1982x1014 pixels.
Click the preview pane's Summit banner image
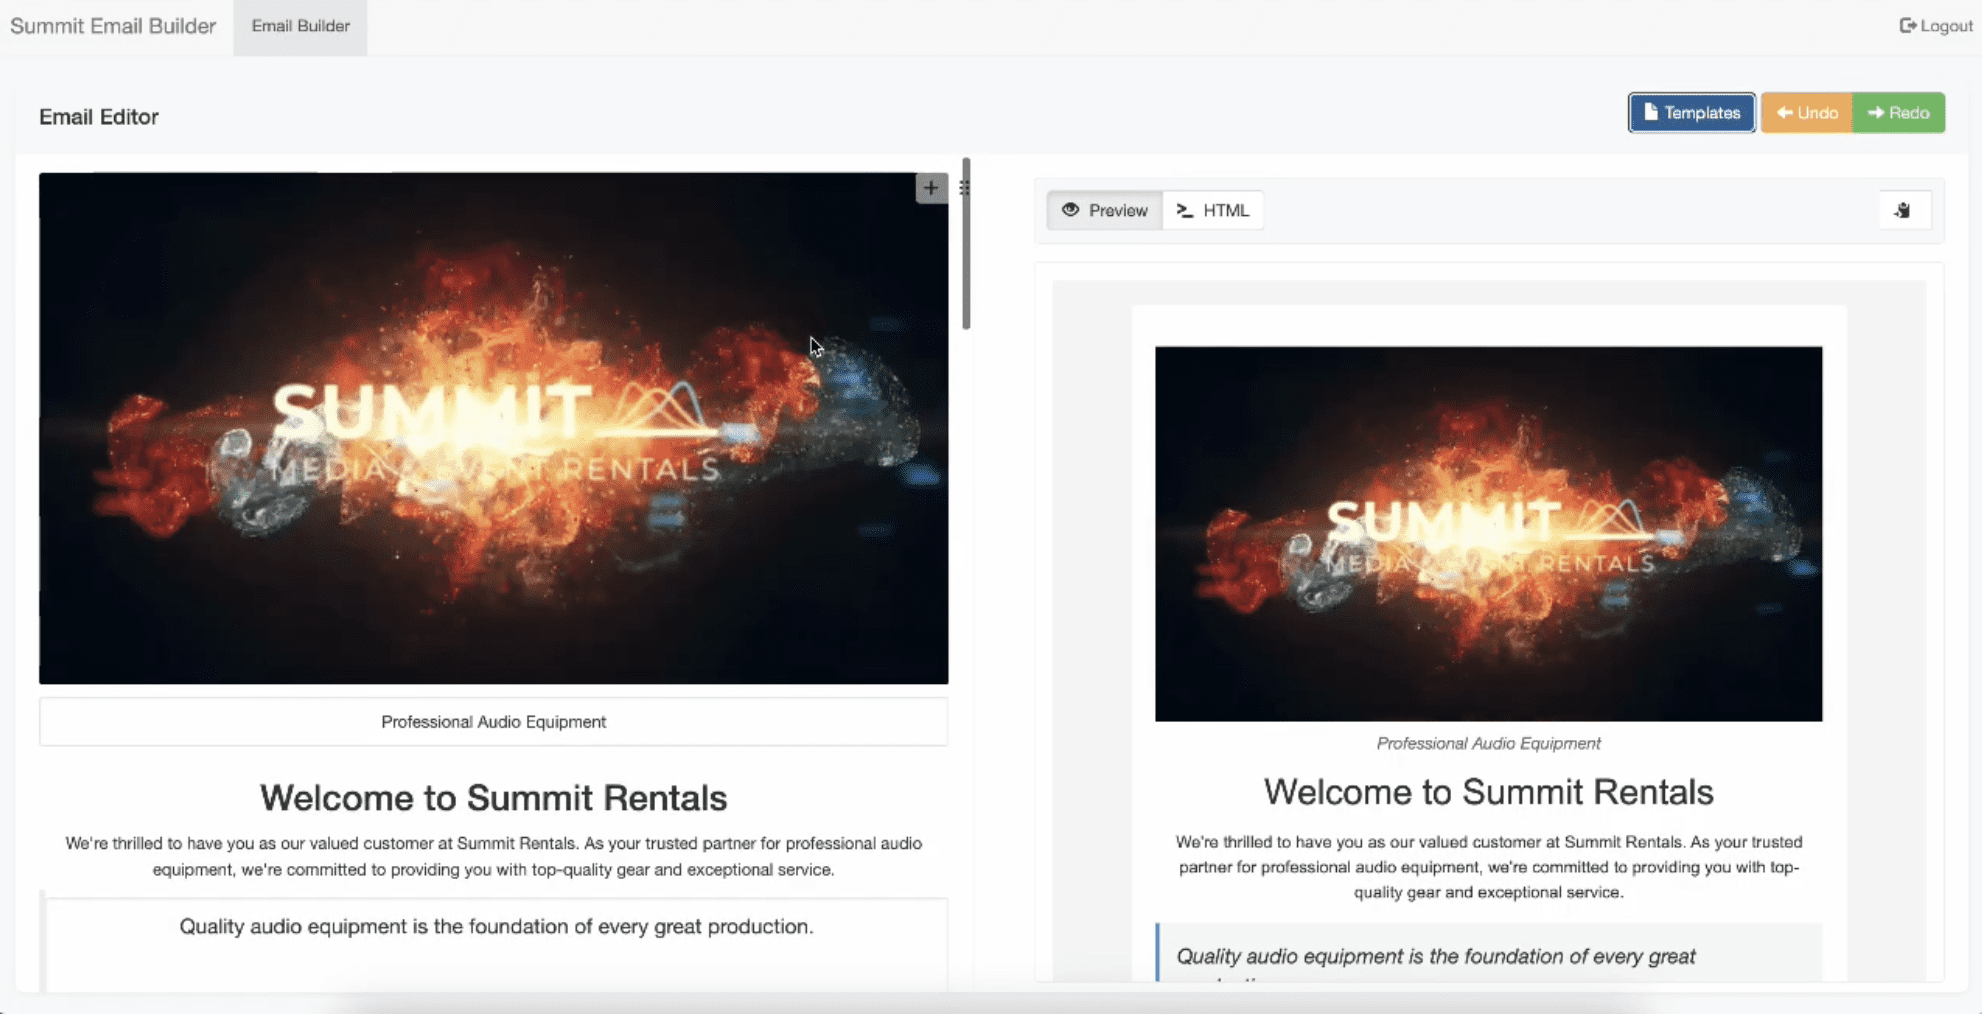(1488, 534)
